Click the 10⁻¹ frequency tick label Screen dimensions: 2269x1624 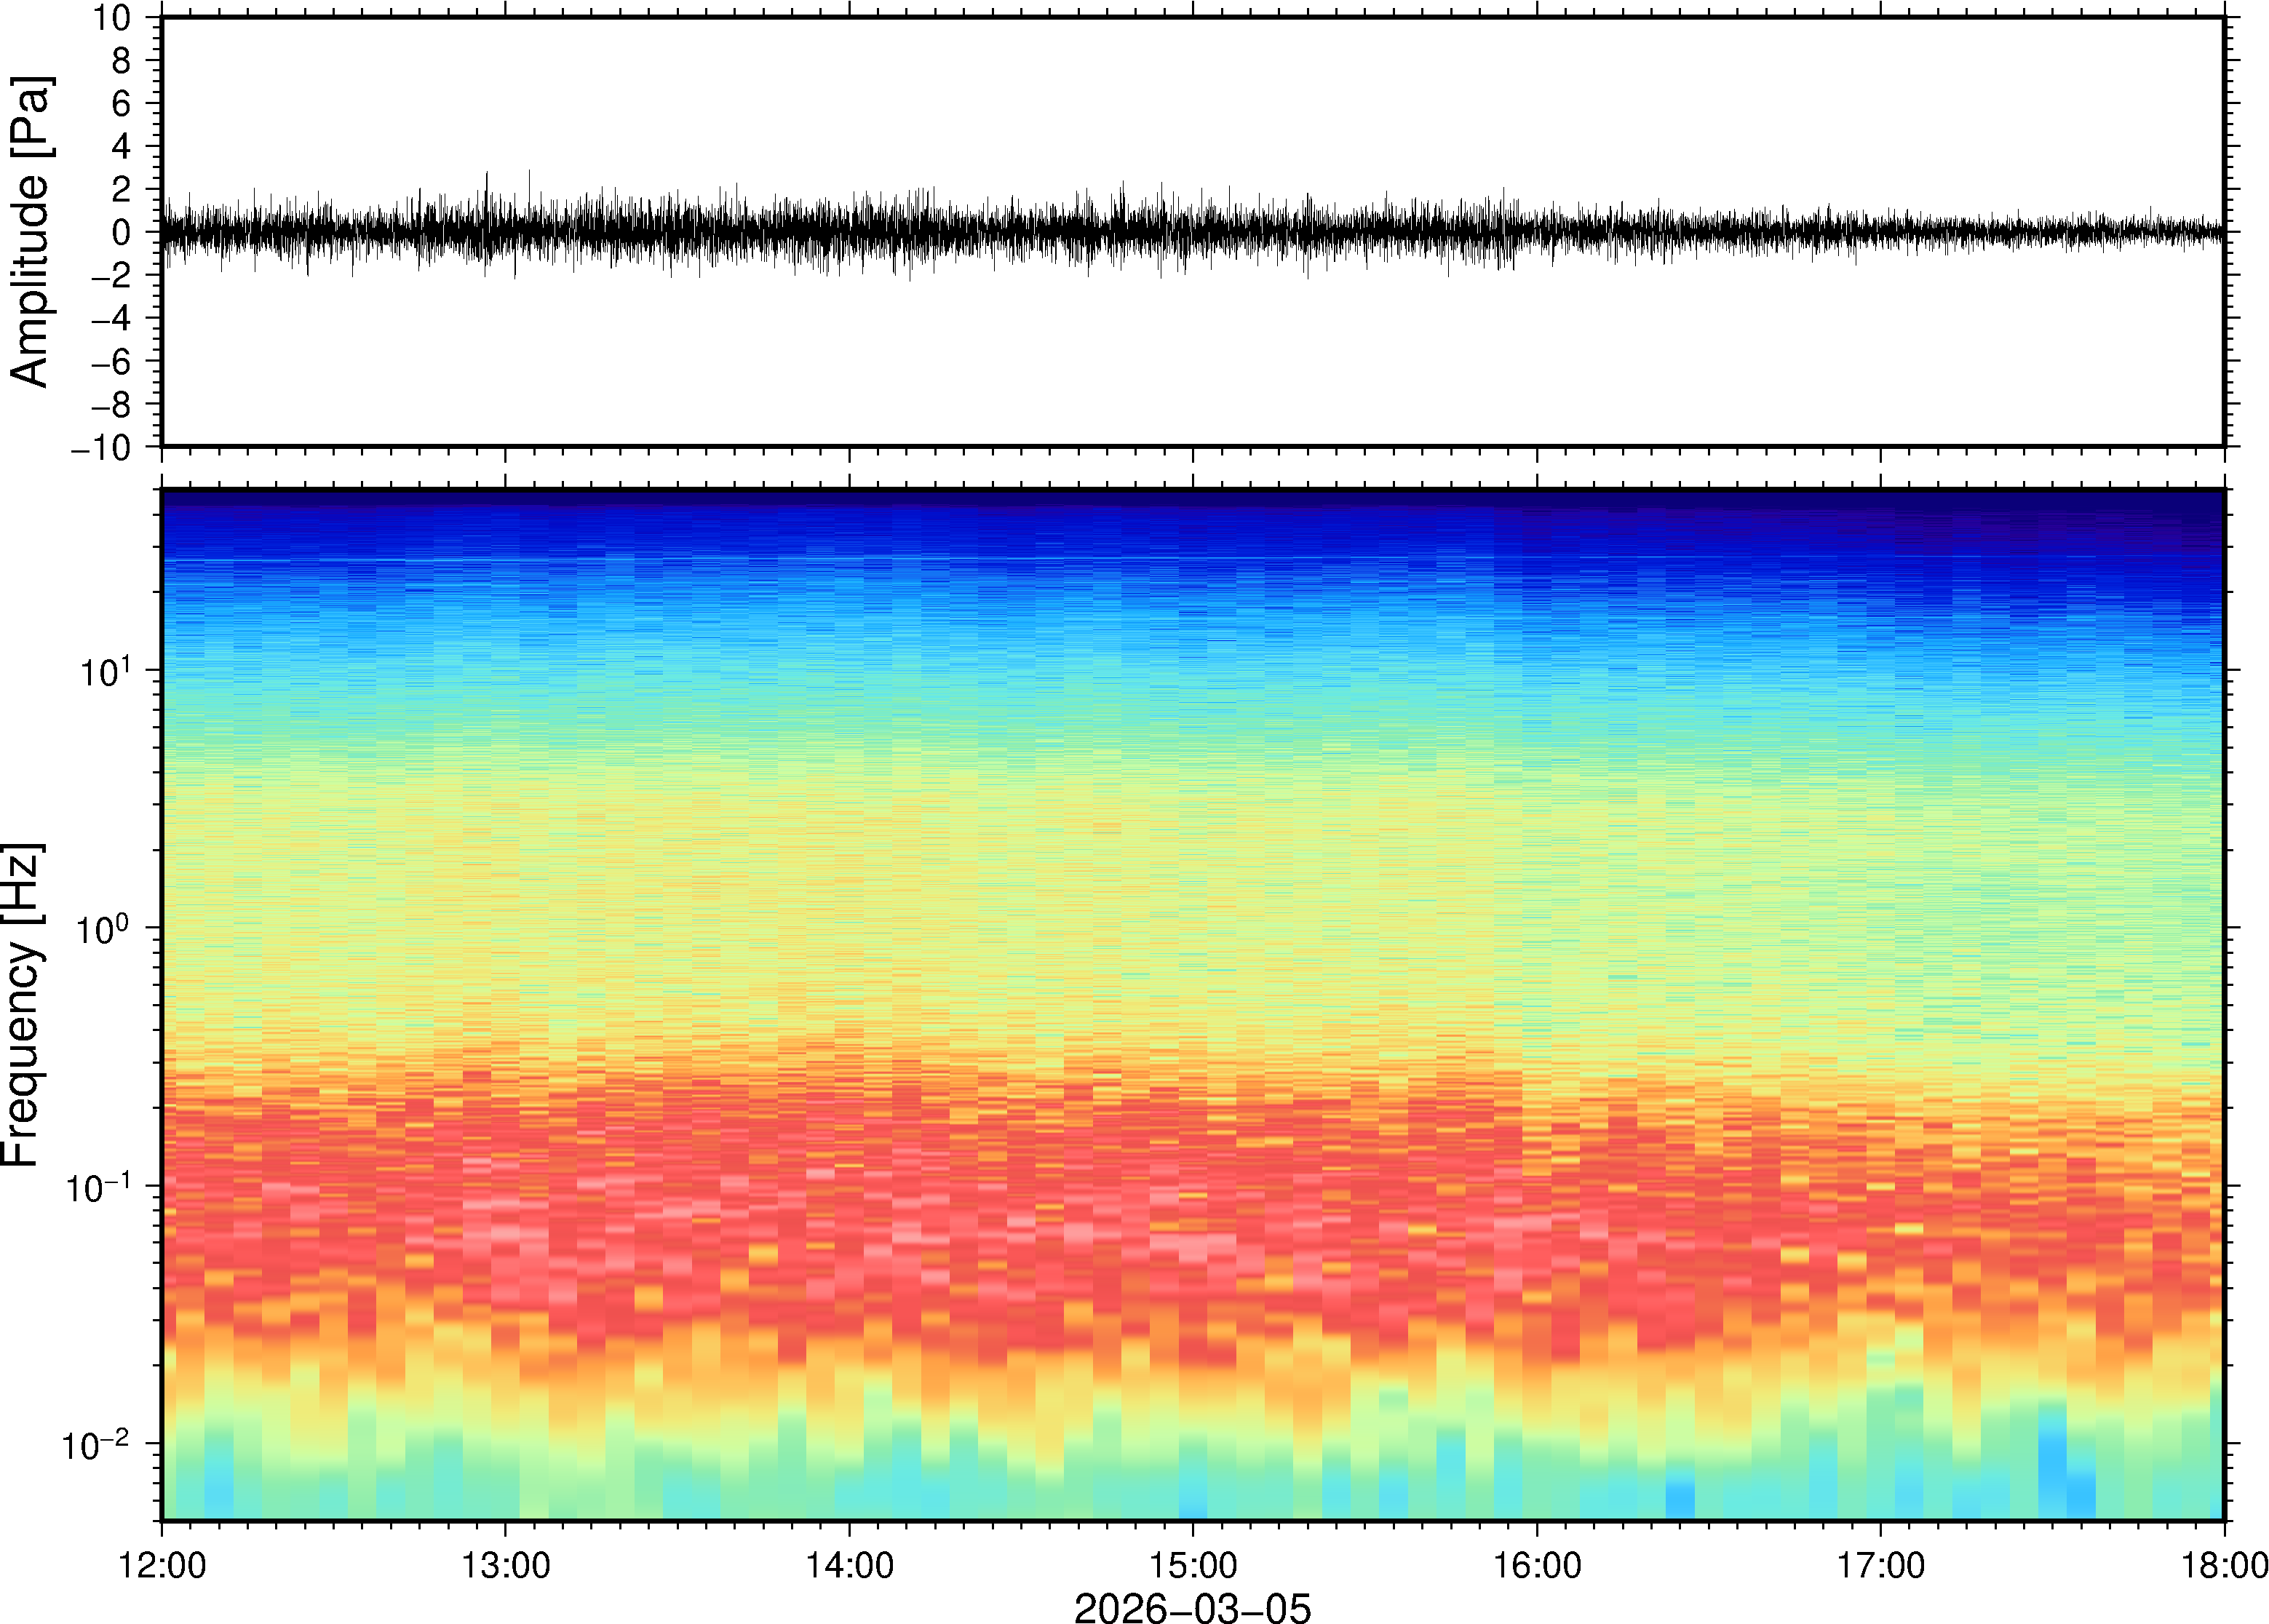tap(98, 1187)
